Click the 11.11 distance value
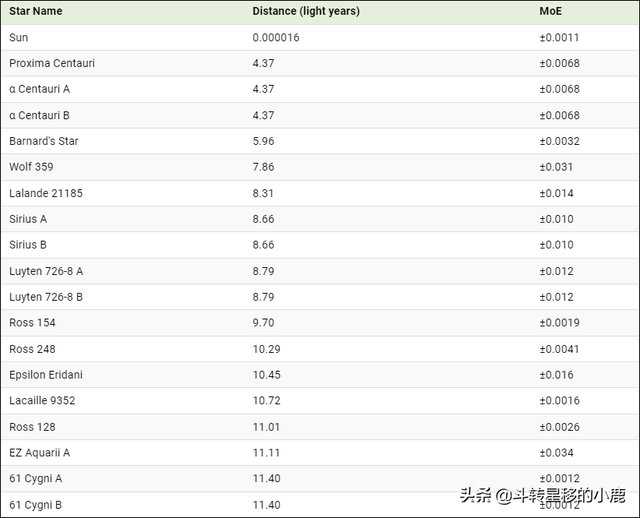This screenshot has height=518, width=640. click(x=266, y=453)
